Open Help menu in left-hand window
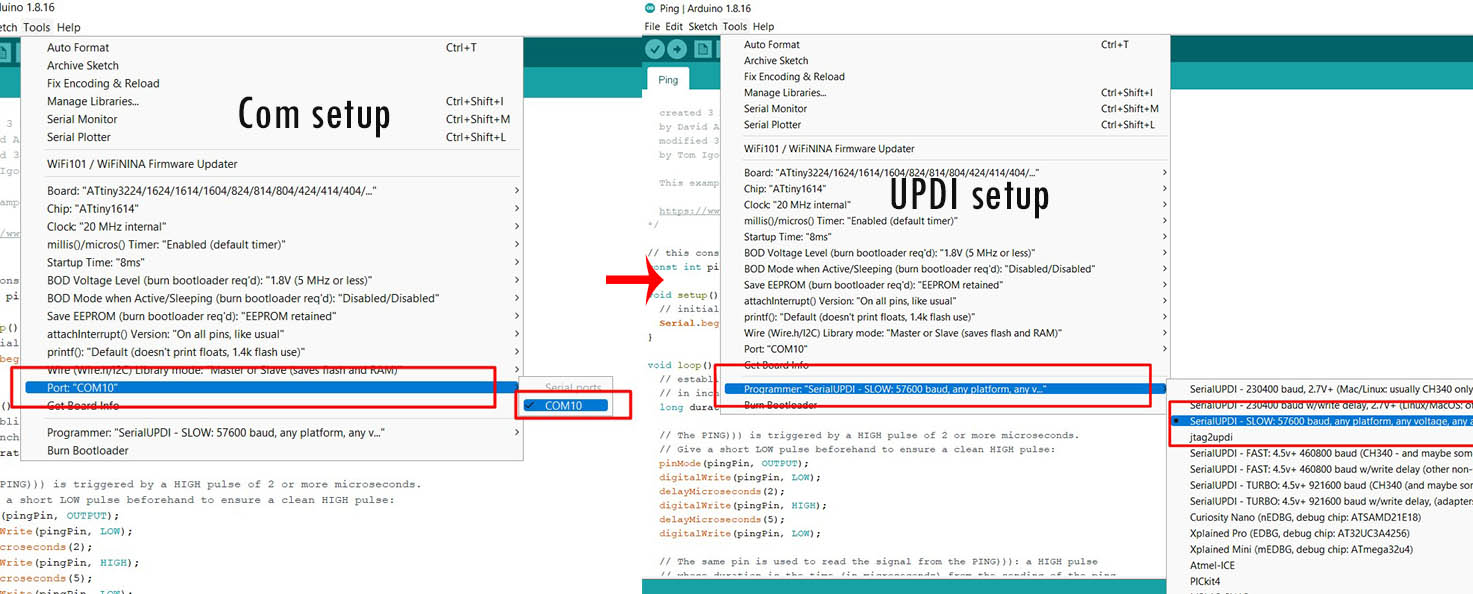Viewport: 1473px width, 594px height. [69, 27]
